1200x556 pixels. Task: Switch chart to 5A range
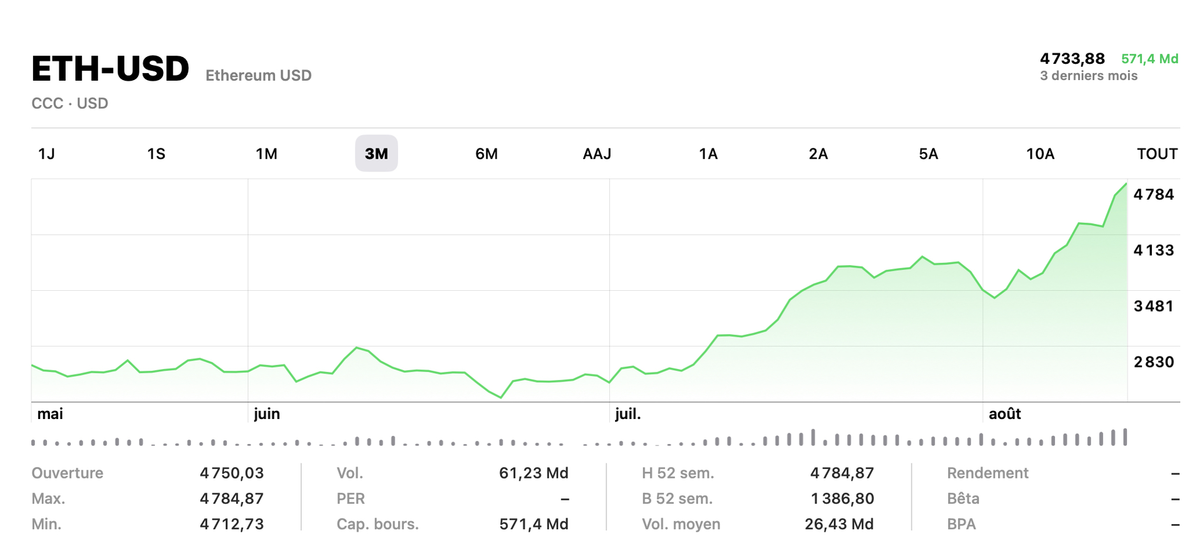pos(928,154)
